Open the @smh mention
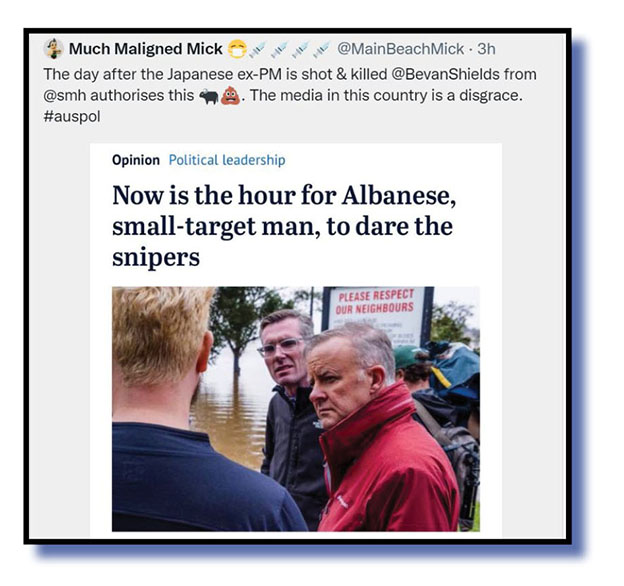This screenshot has height=586, width=624. [x=65, y=95]
